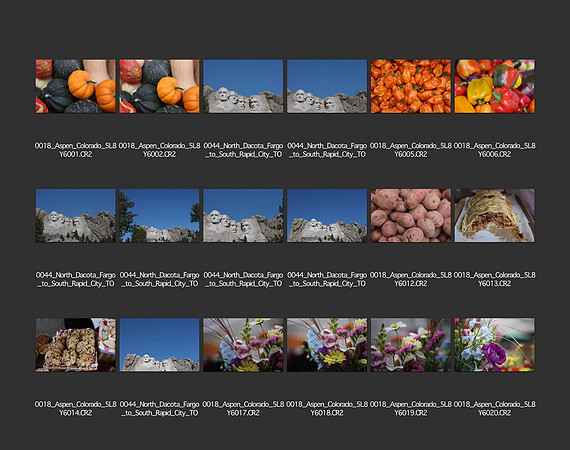Select the pumpkins thumbnail labeled Y6002.CR2

click(x=159, y=86)
